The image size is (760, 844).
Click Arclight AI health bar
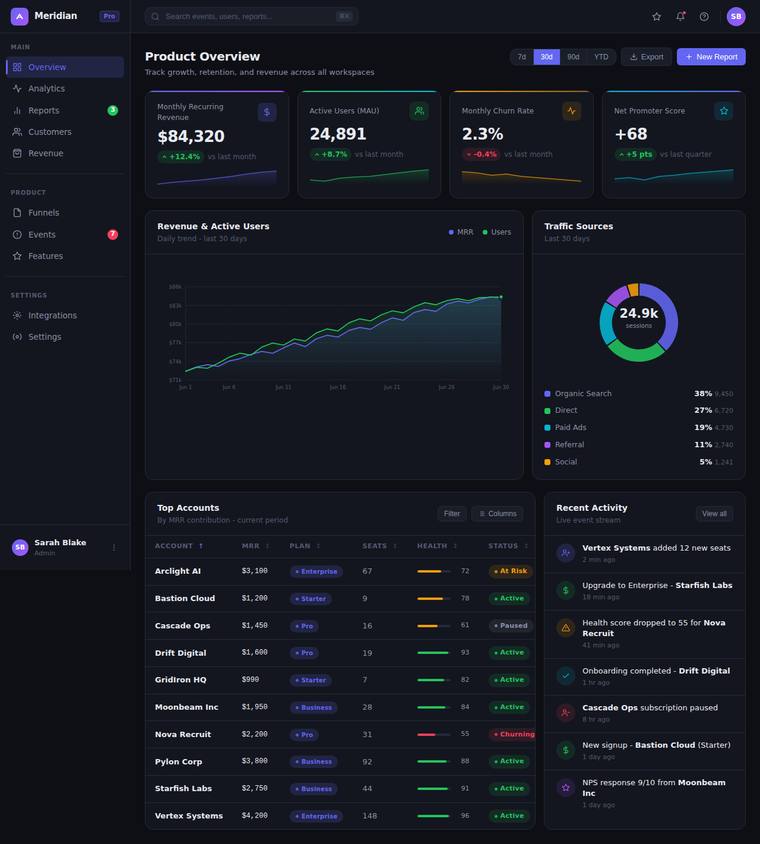click(434, 571)
